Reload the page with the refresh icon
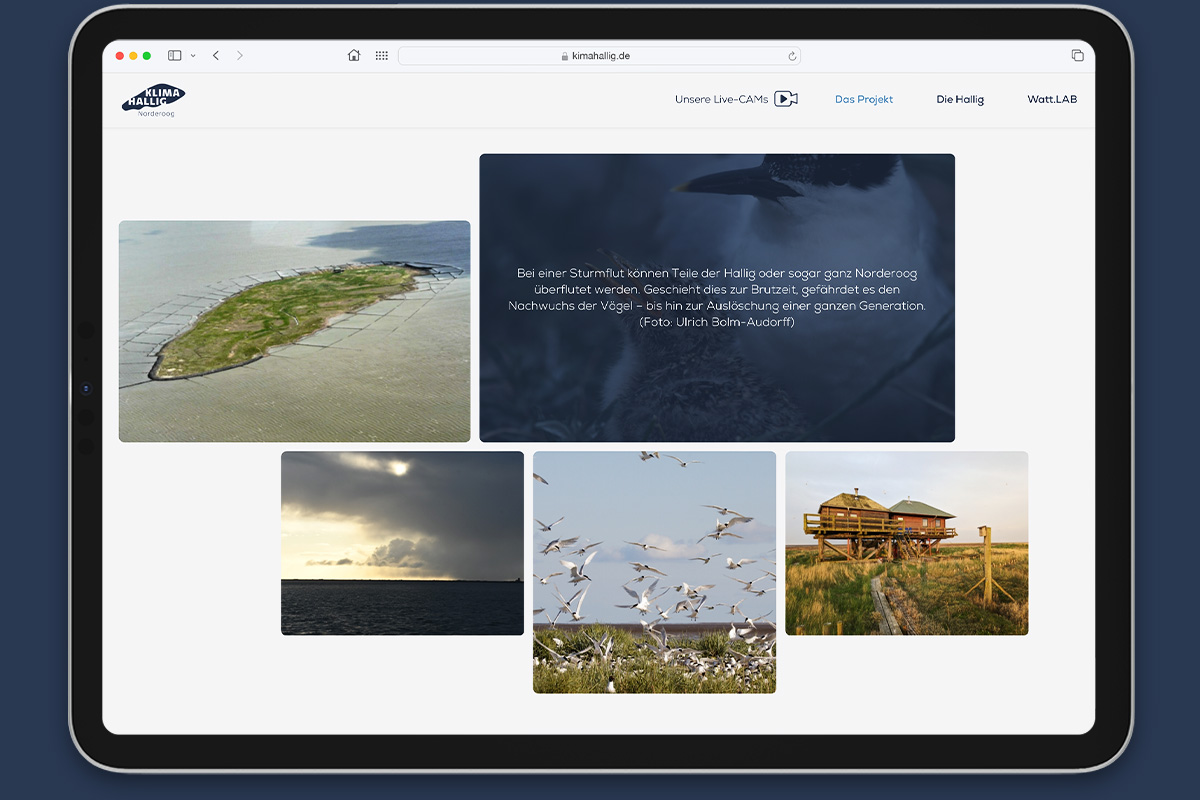1200x800 pixels. (792, 57)
